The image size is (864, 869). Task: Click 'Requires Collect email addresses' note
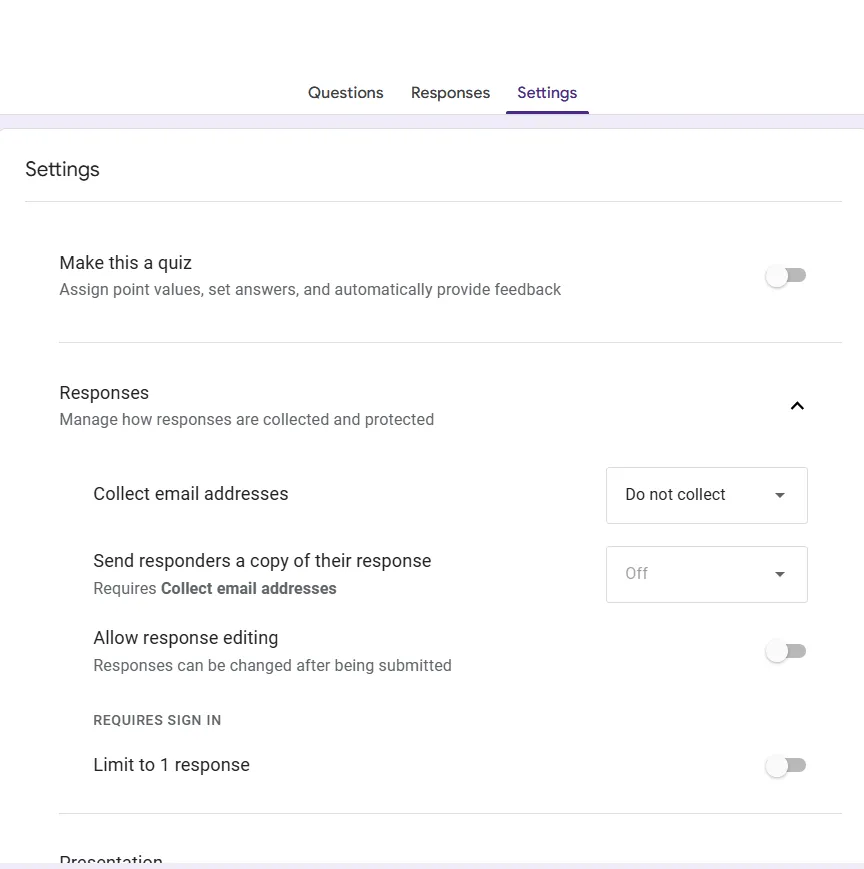(x=214, y=588)
